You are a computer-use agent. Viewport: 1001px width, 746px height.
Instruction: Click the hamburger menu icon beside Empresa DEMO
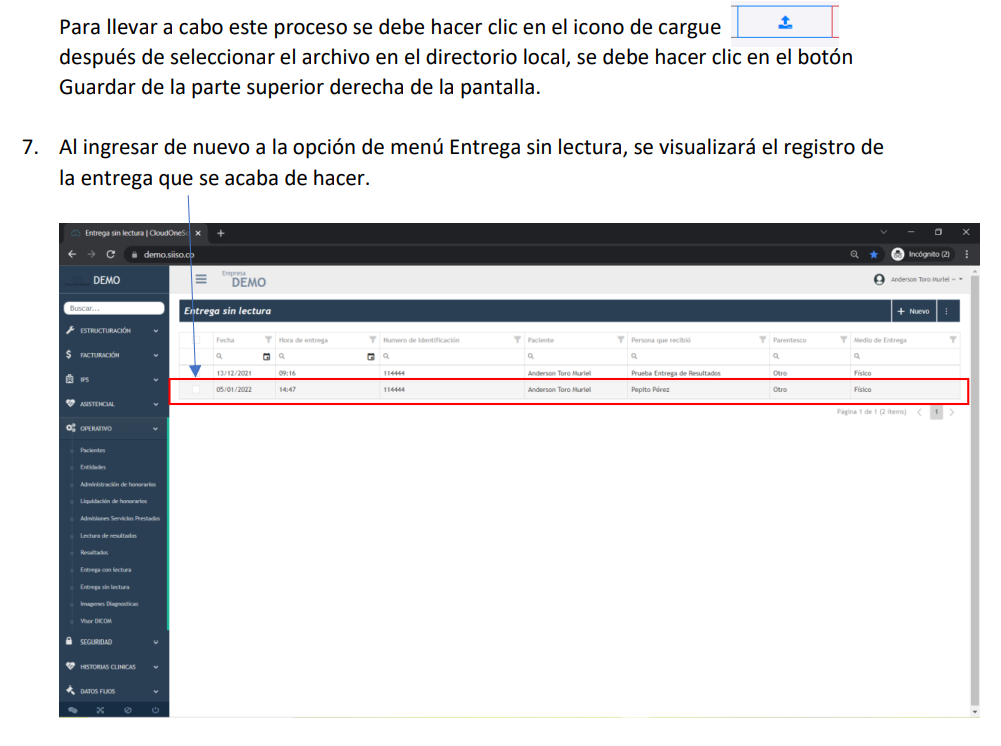click(x=201, y=280)
